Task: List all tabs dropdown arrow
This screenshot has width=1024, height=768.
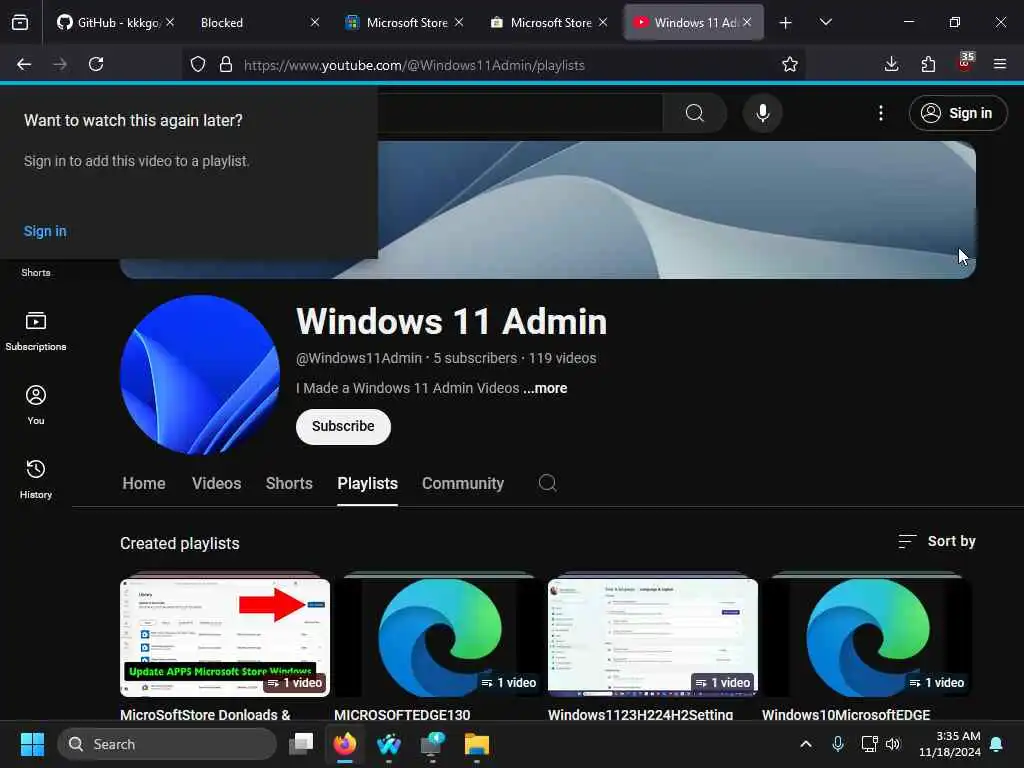Action: (x=825, y=23)
